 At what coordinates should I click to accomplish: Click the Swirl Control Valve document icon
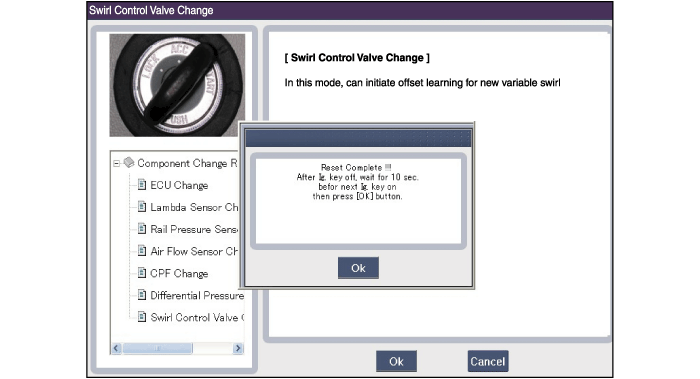coord(142,317)
